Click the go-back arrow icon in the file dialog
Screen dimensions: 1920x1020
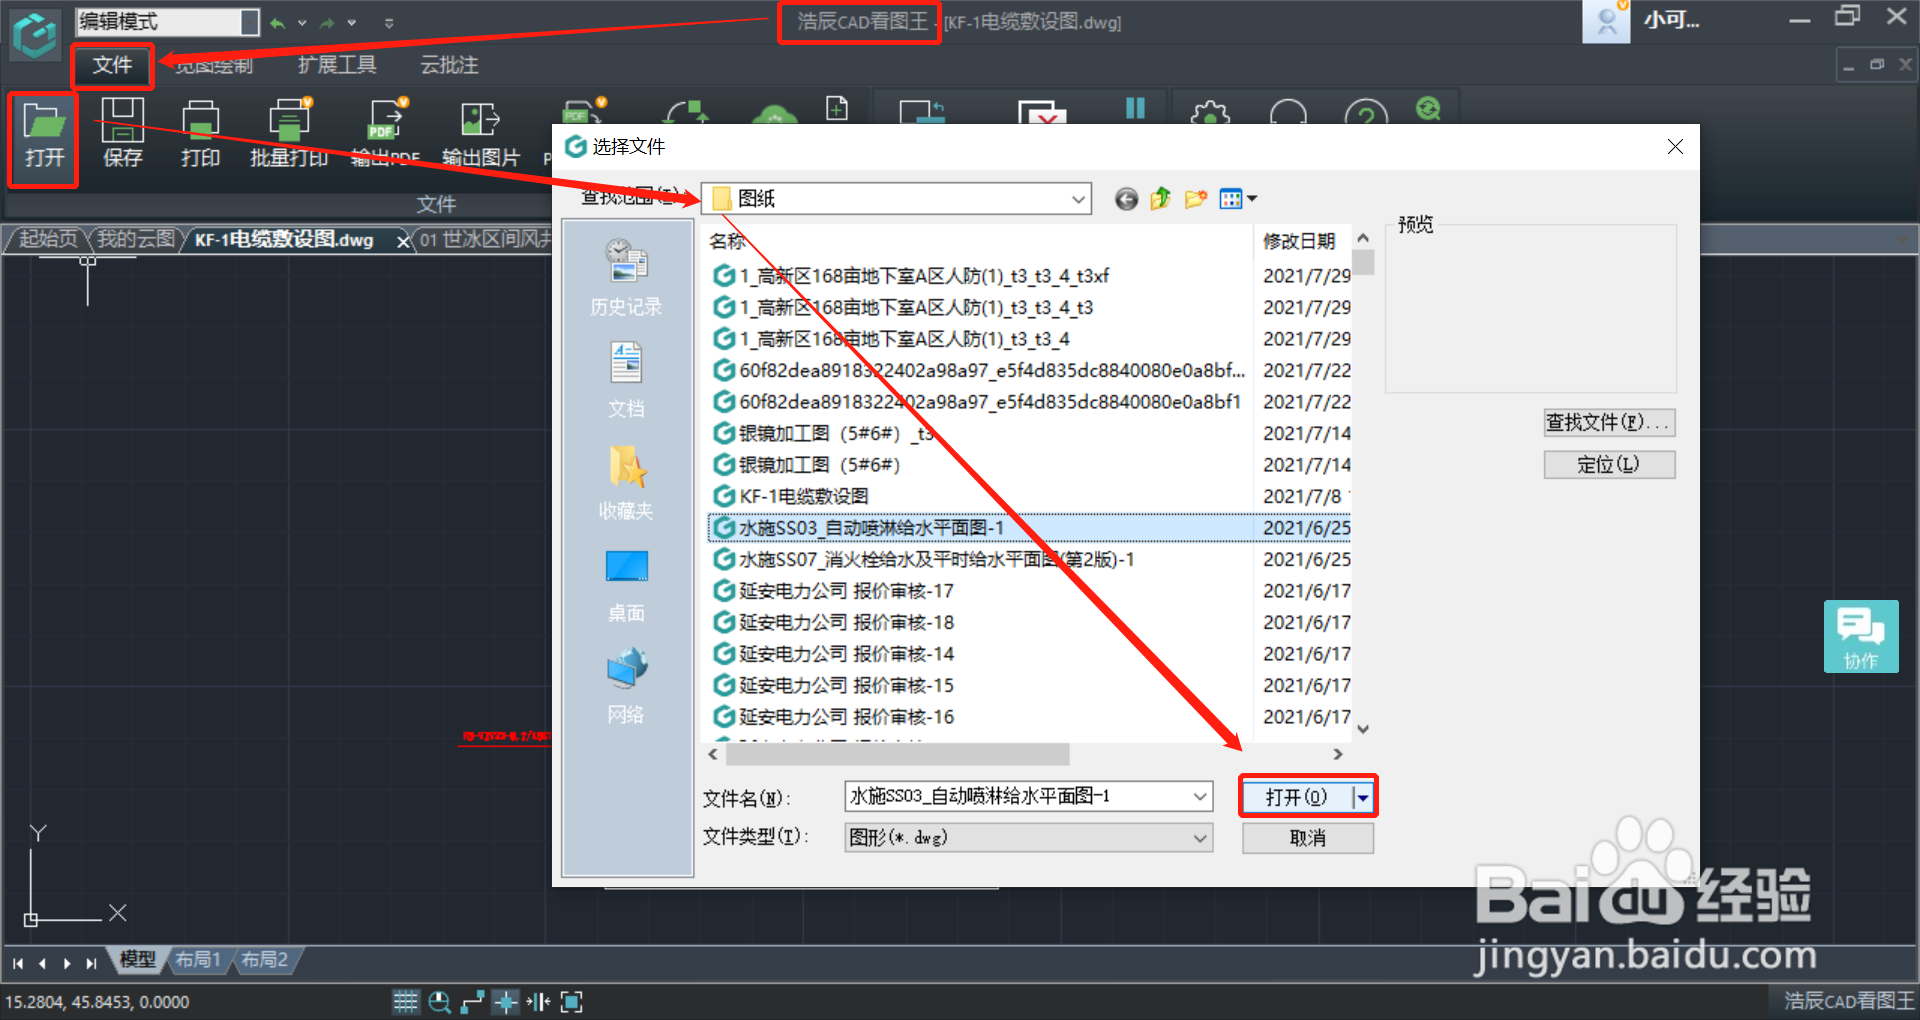point(1127,199)
